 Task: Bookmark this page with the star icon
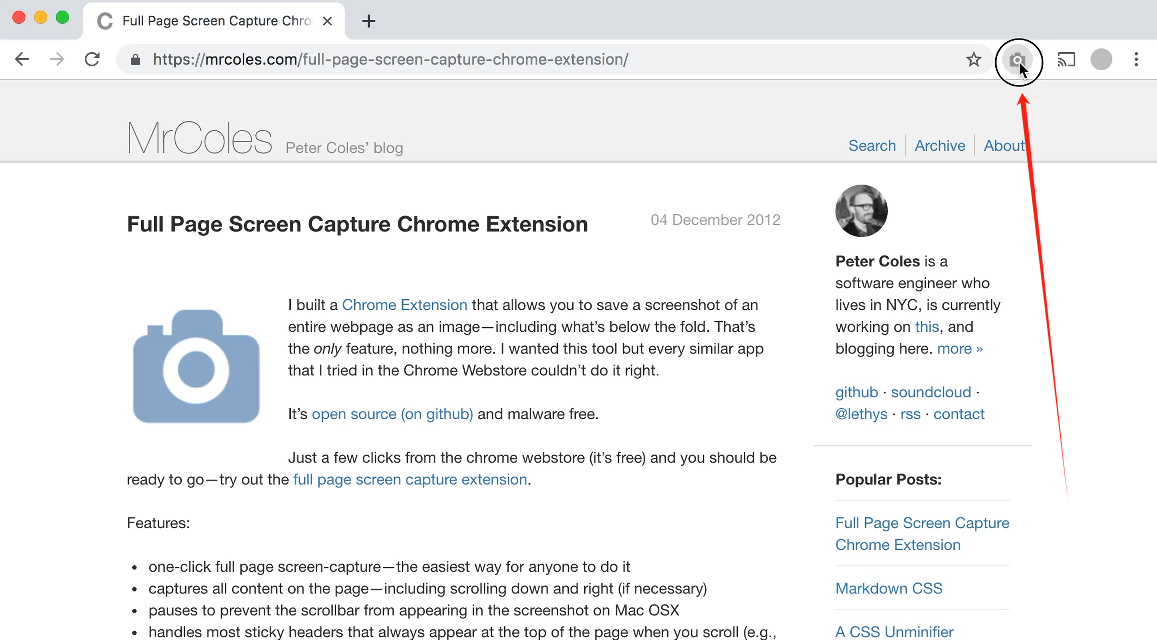974,60
